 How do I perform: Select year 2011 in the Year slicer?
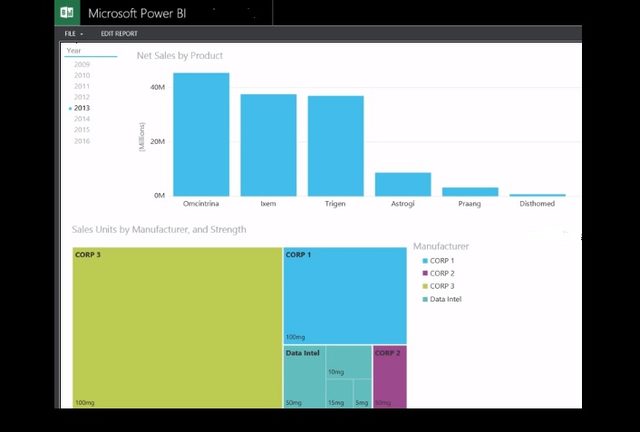[x=82, y=86]
